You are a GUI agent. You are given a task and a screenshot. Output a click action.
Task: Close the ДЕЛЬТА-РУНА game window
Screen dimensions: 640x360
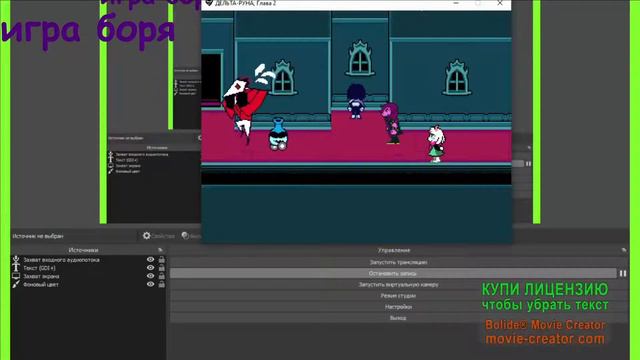[x=500, y=3]
